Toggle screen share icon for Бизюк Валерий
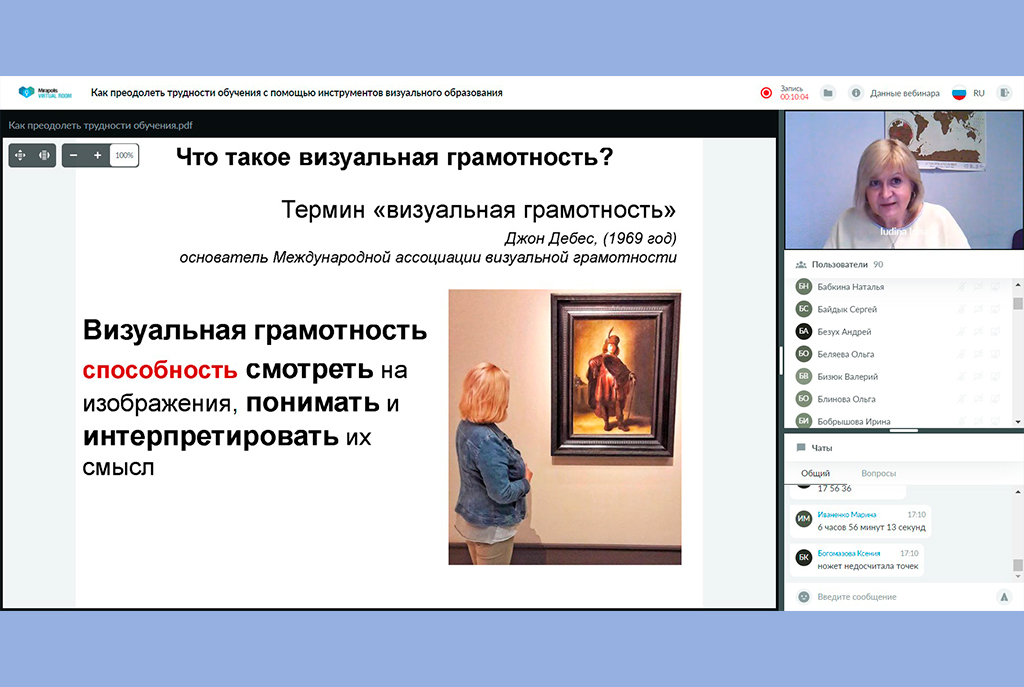The width and height of the screenshot is (1024, 687). coord(995,377)
